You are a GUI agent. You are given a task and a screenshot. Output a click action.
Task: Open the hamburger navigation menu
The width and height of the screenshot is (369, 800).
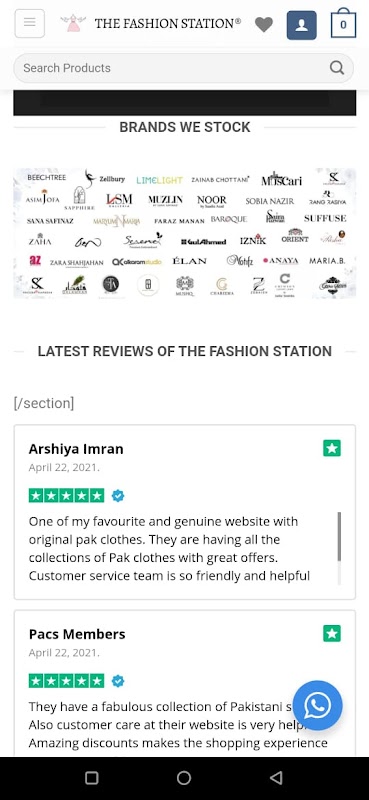30,23
